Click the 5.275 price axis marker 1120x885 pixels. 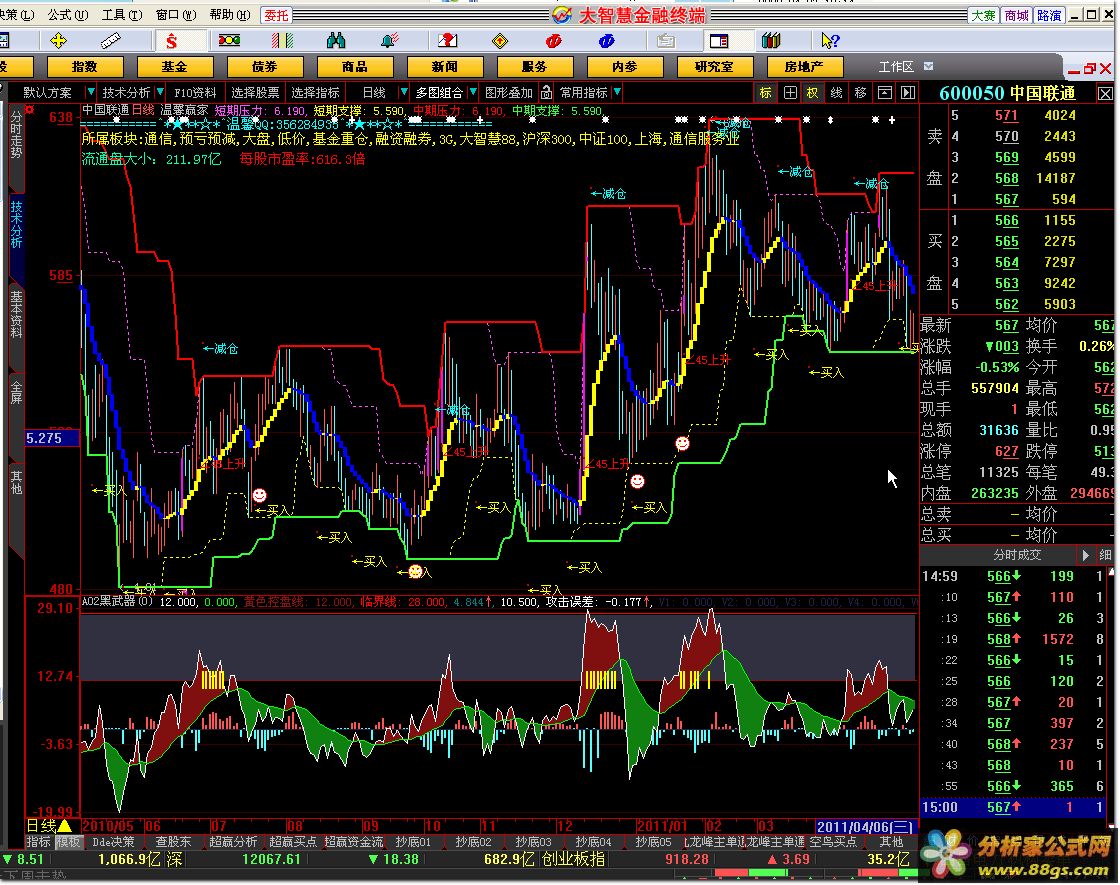[52, 438]
